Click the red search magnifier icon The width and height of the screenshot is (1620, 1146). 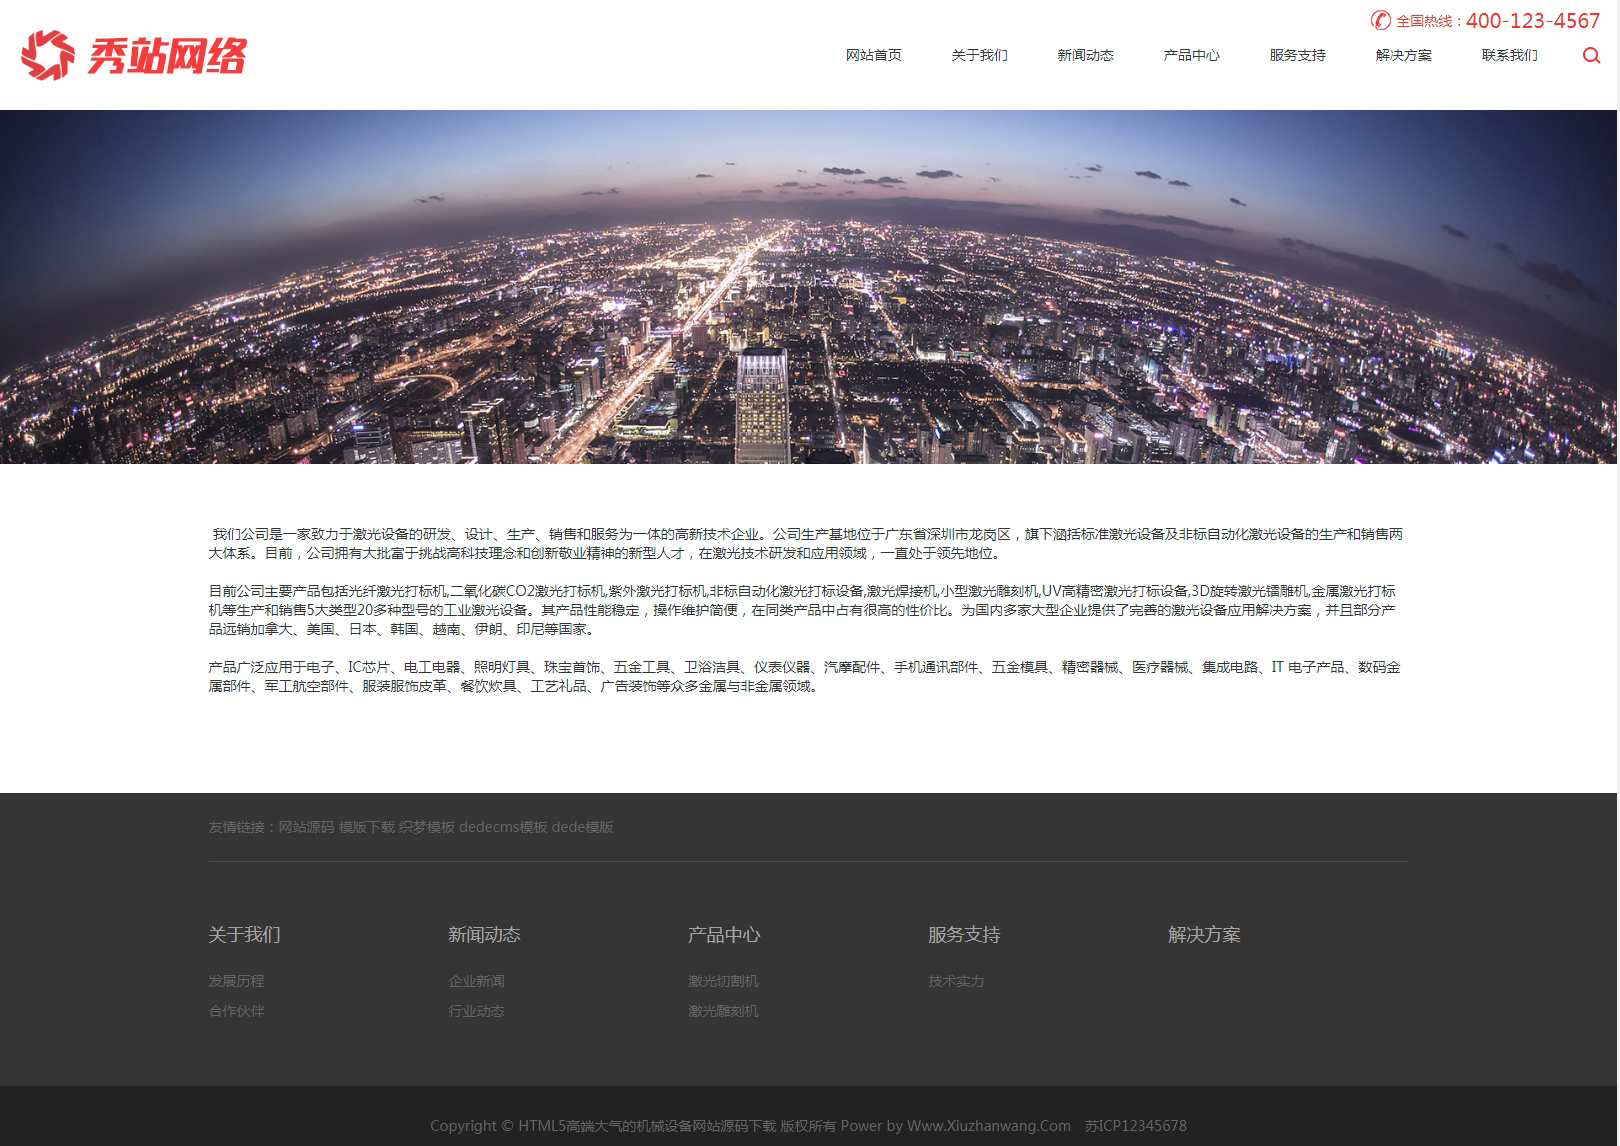click(1591, 56)
